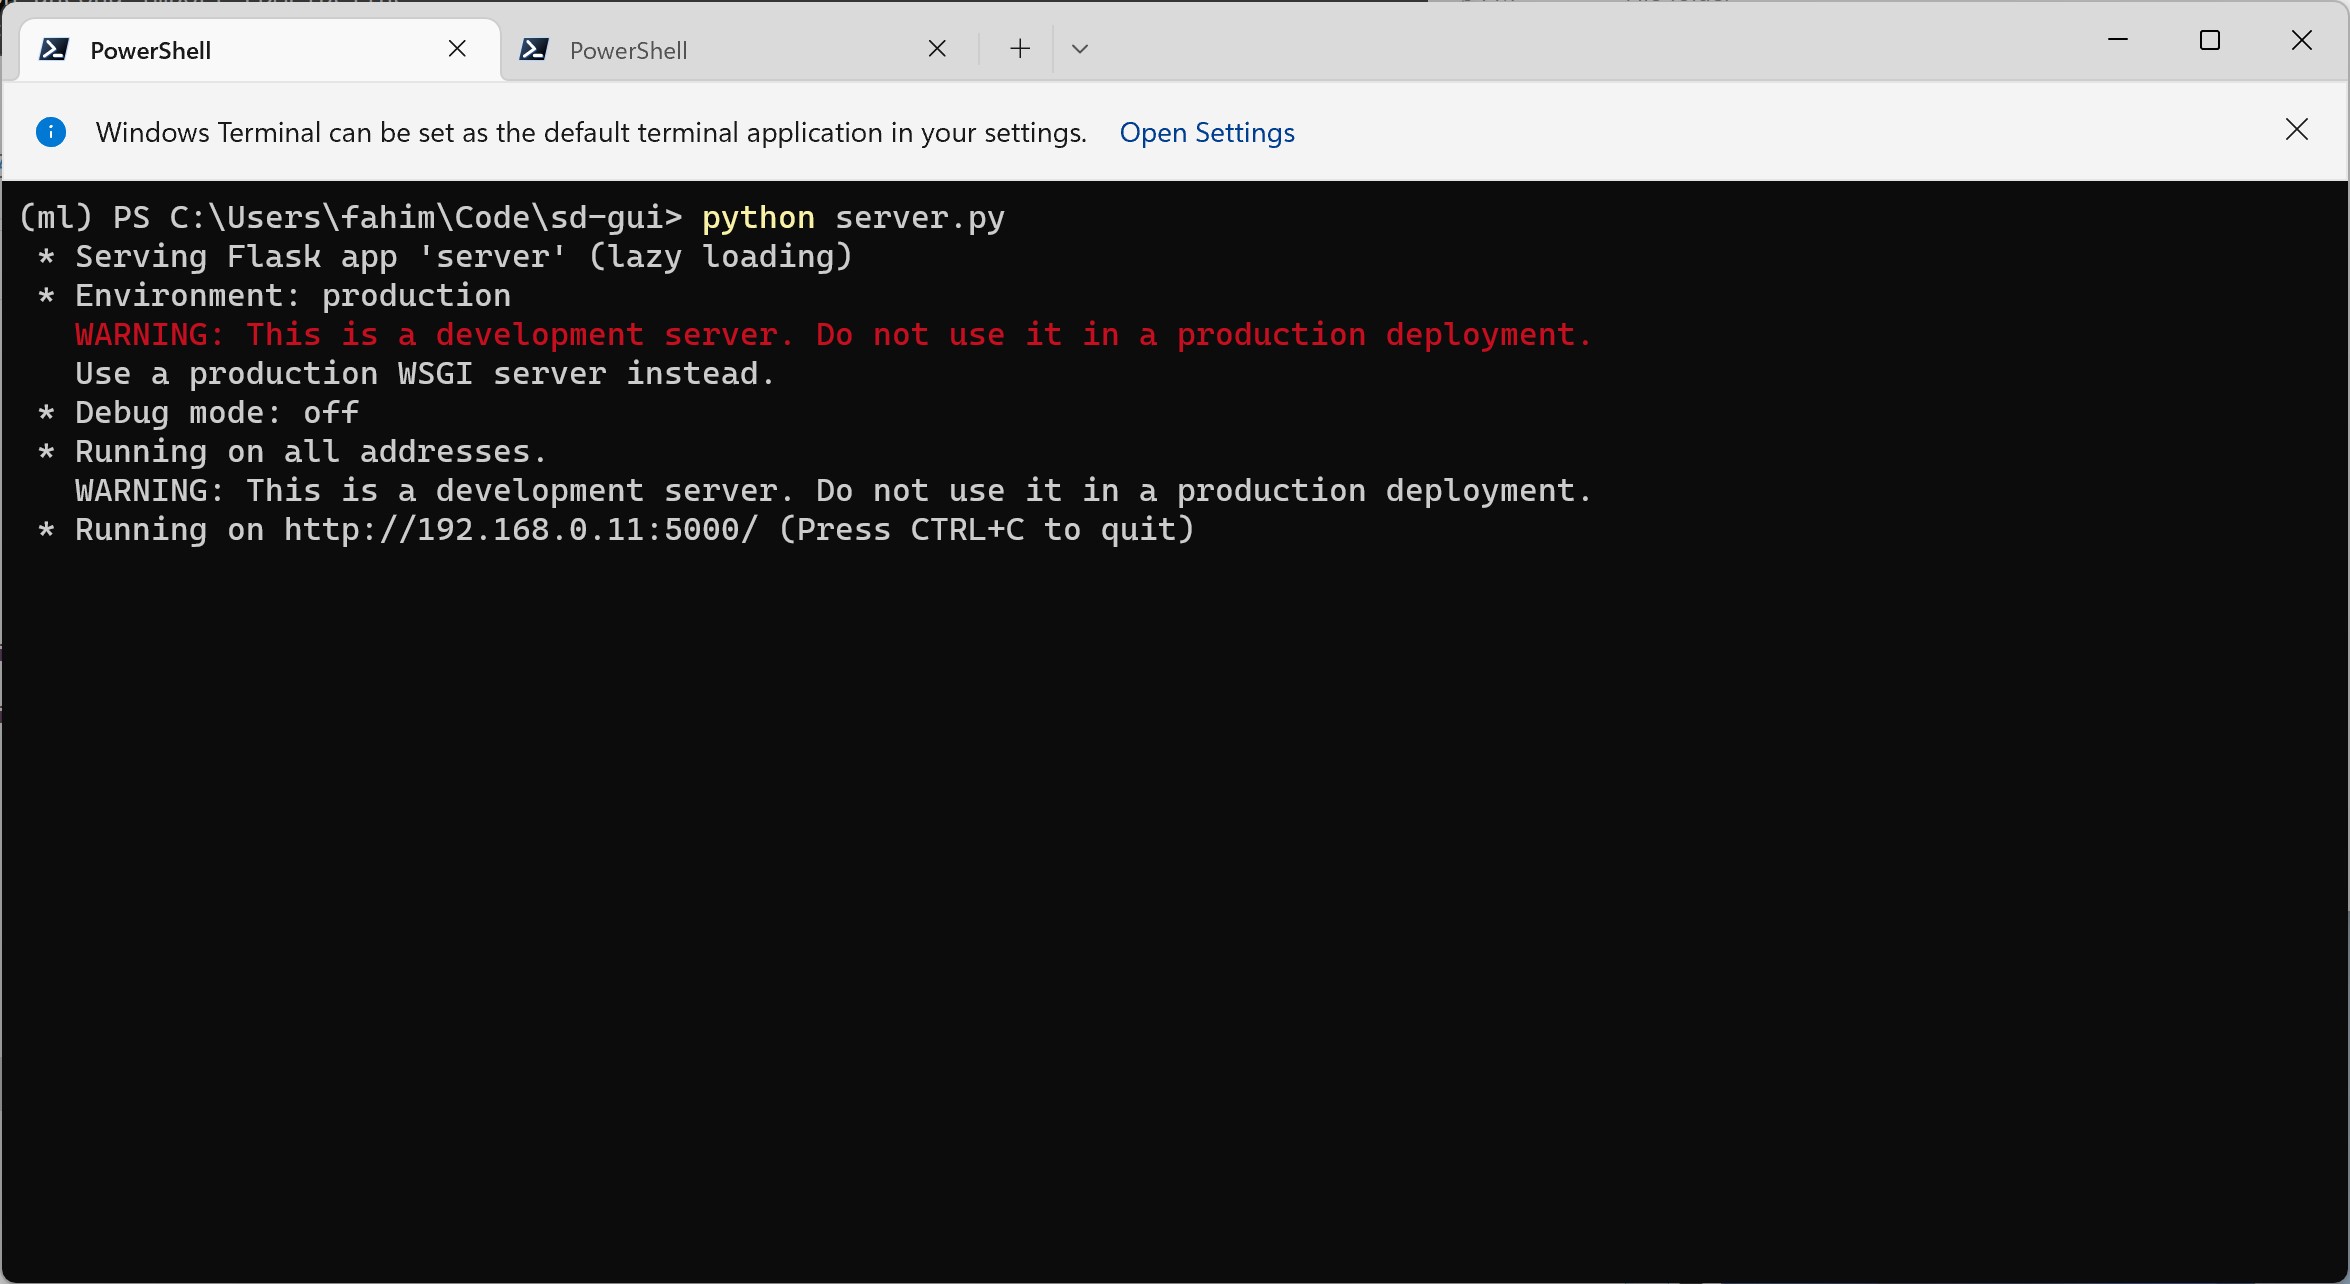
Task: Maximize the Windows Terminal window
Action: [x=2209, y=41]
